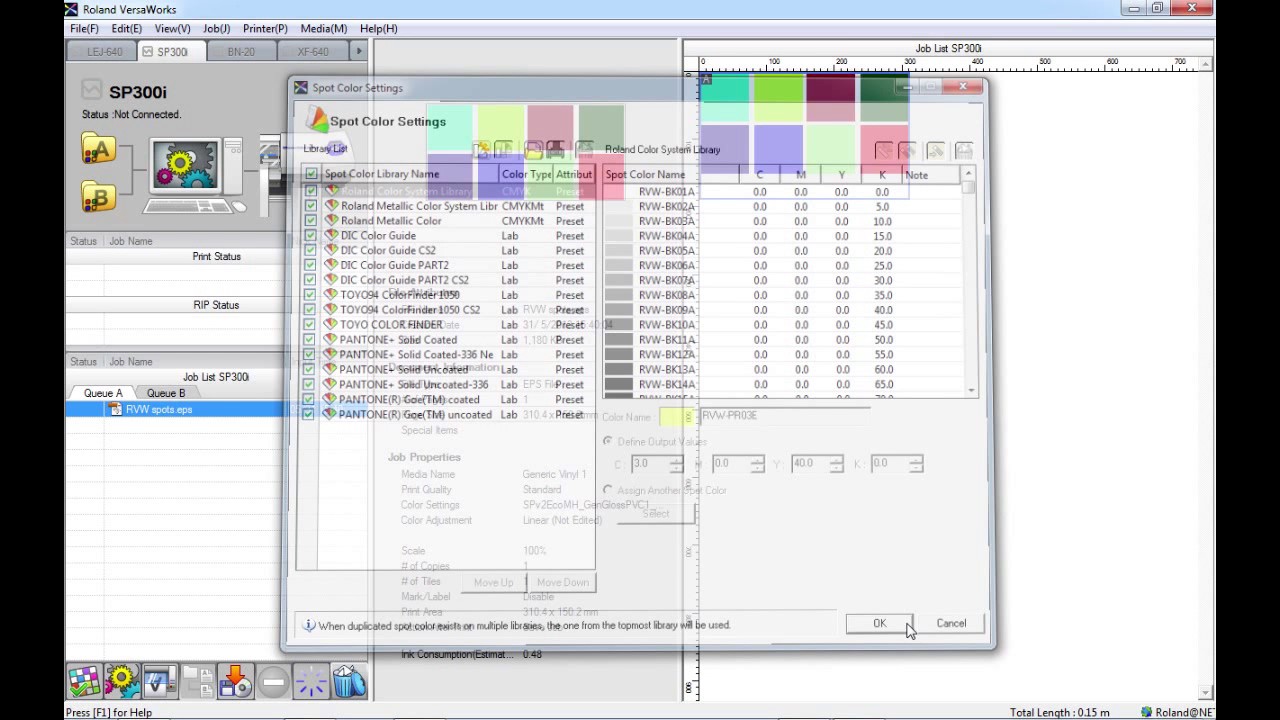Click the Move Down button
The height and width of the screenshot is (720, 1280).
pos(562,582)
